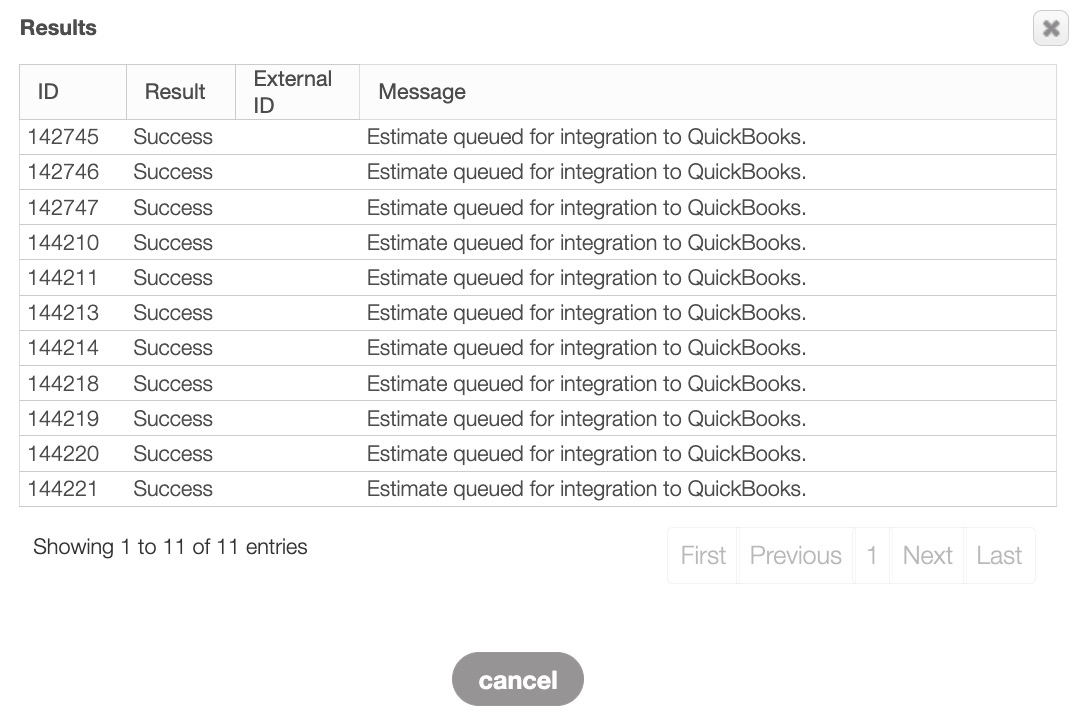Click Success result for ID 144211
This screenshot has height=714, width=1078.
[x=173, y=278]
